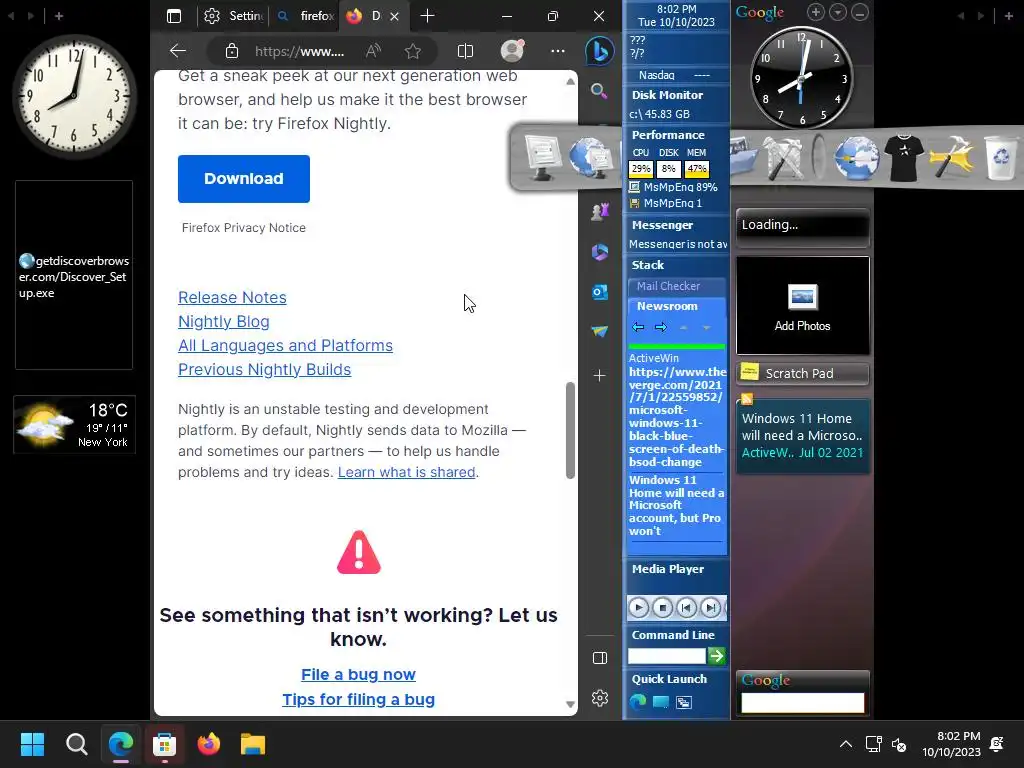Open Edge Settings and more ellipsis menu

pyautogui.click(x=558, y=51)
